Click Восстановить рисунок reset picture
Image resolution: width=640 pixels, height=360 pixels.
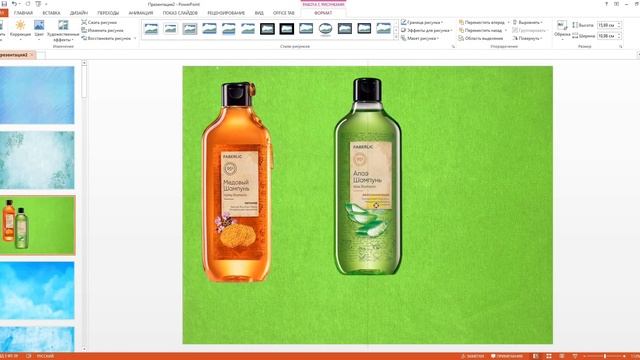[x=109, y=38]
